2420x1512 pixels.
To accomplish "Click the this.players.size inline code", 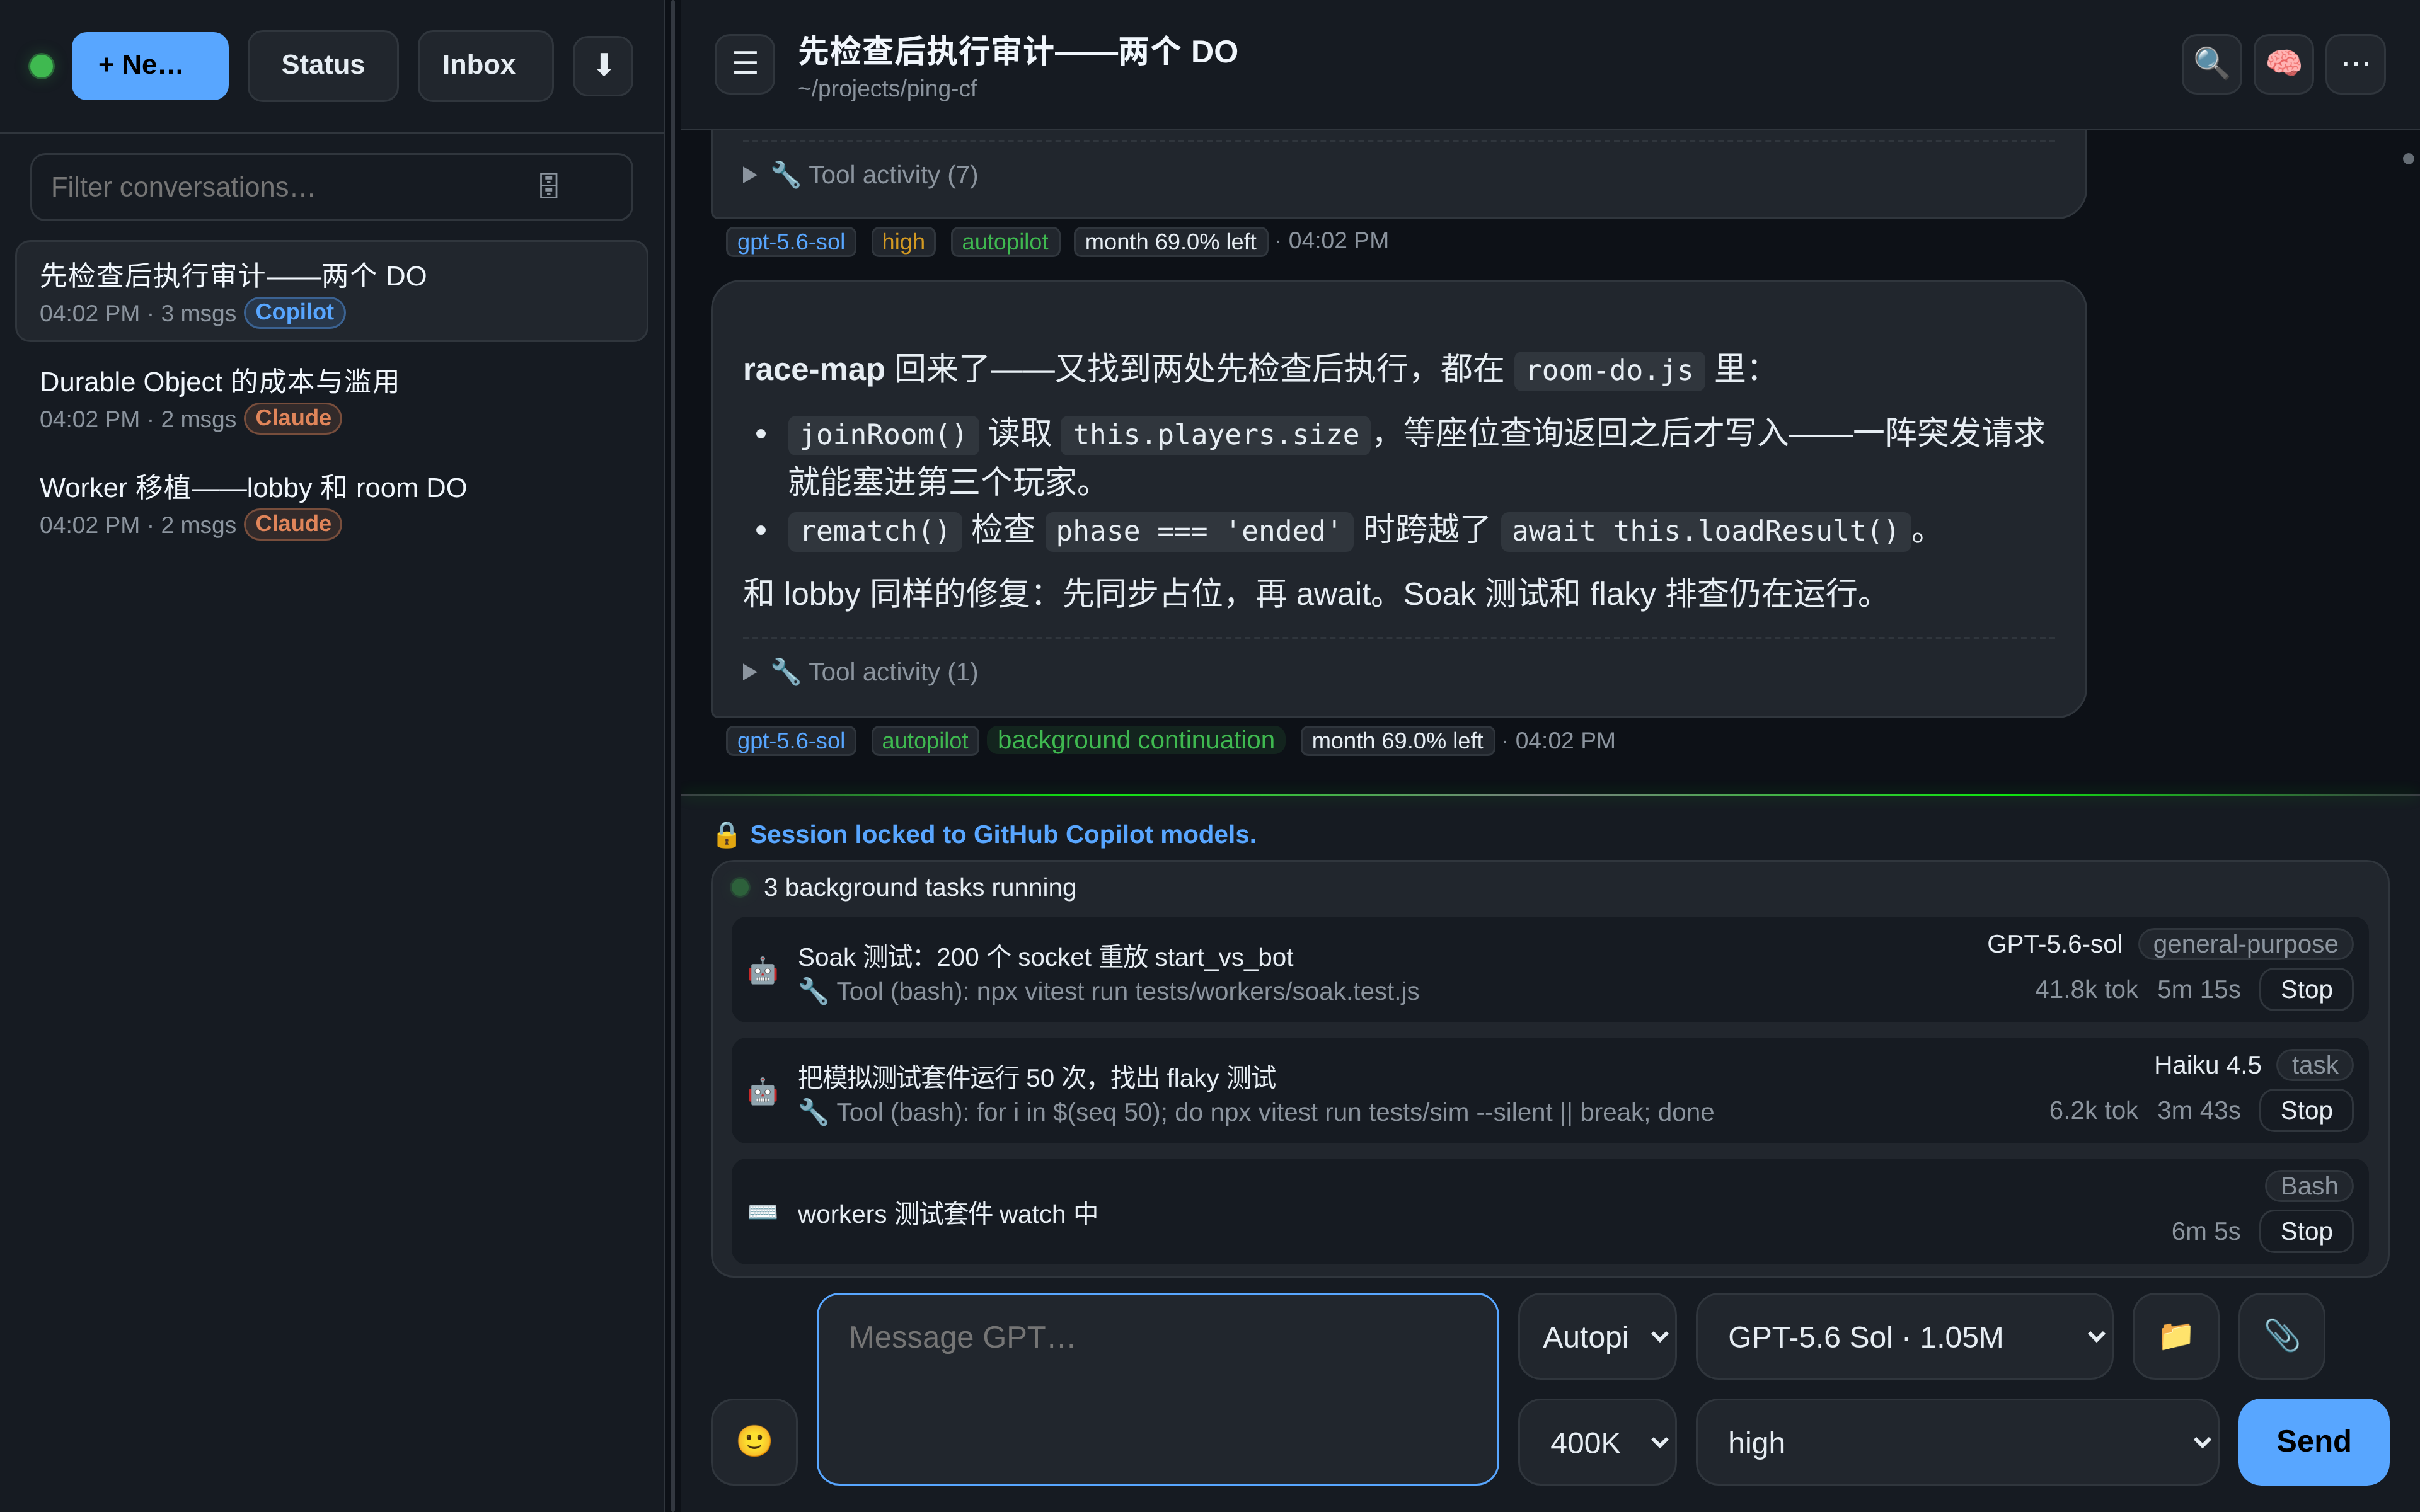I will tap(1215, 434).
